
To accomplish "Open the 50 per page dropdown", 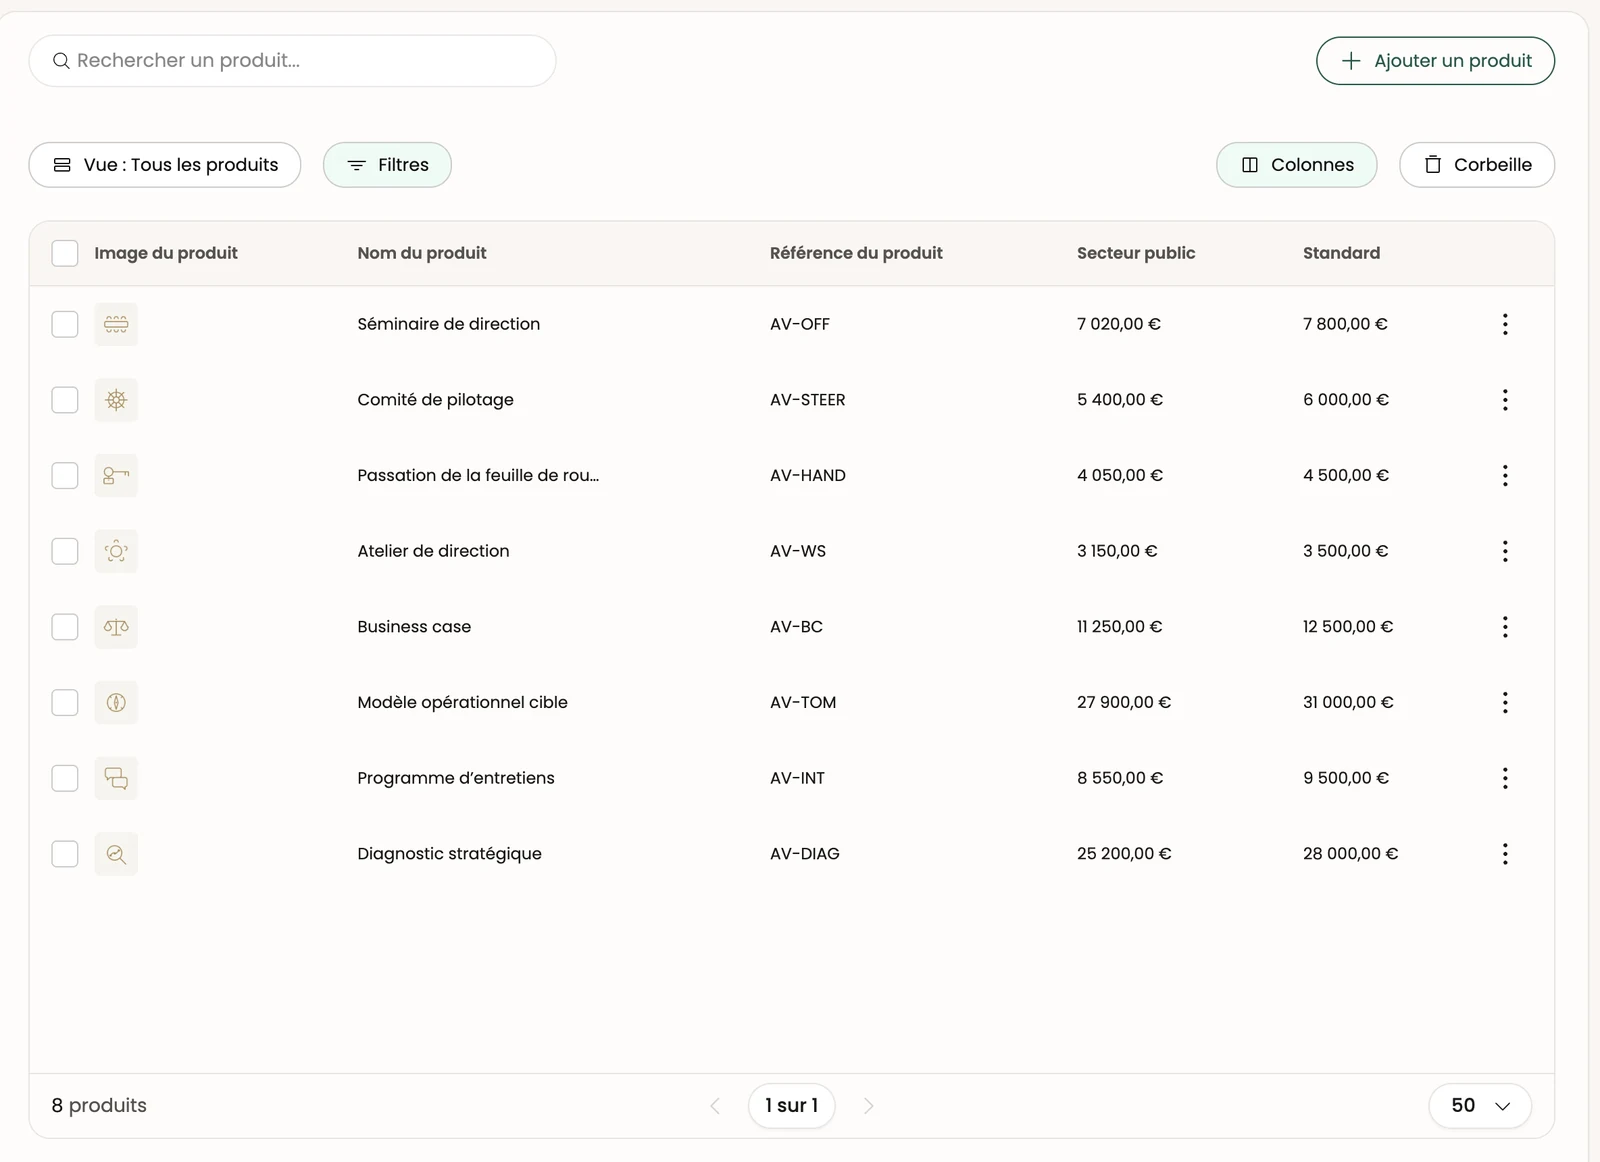I will click(x=1480, y=1106).
